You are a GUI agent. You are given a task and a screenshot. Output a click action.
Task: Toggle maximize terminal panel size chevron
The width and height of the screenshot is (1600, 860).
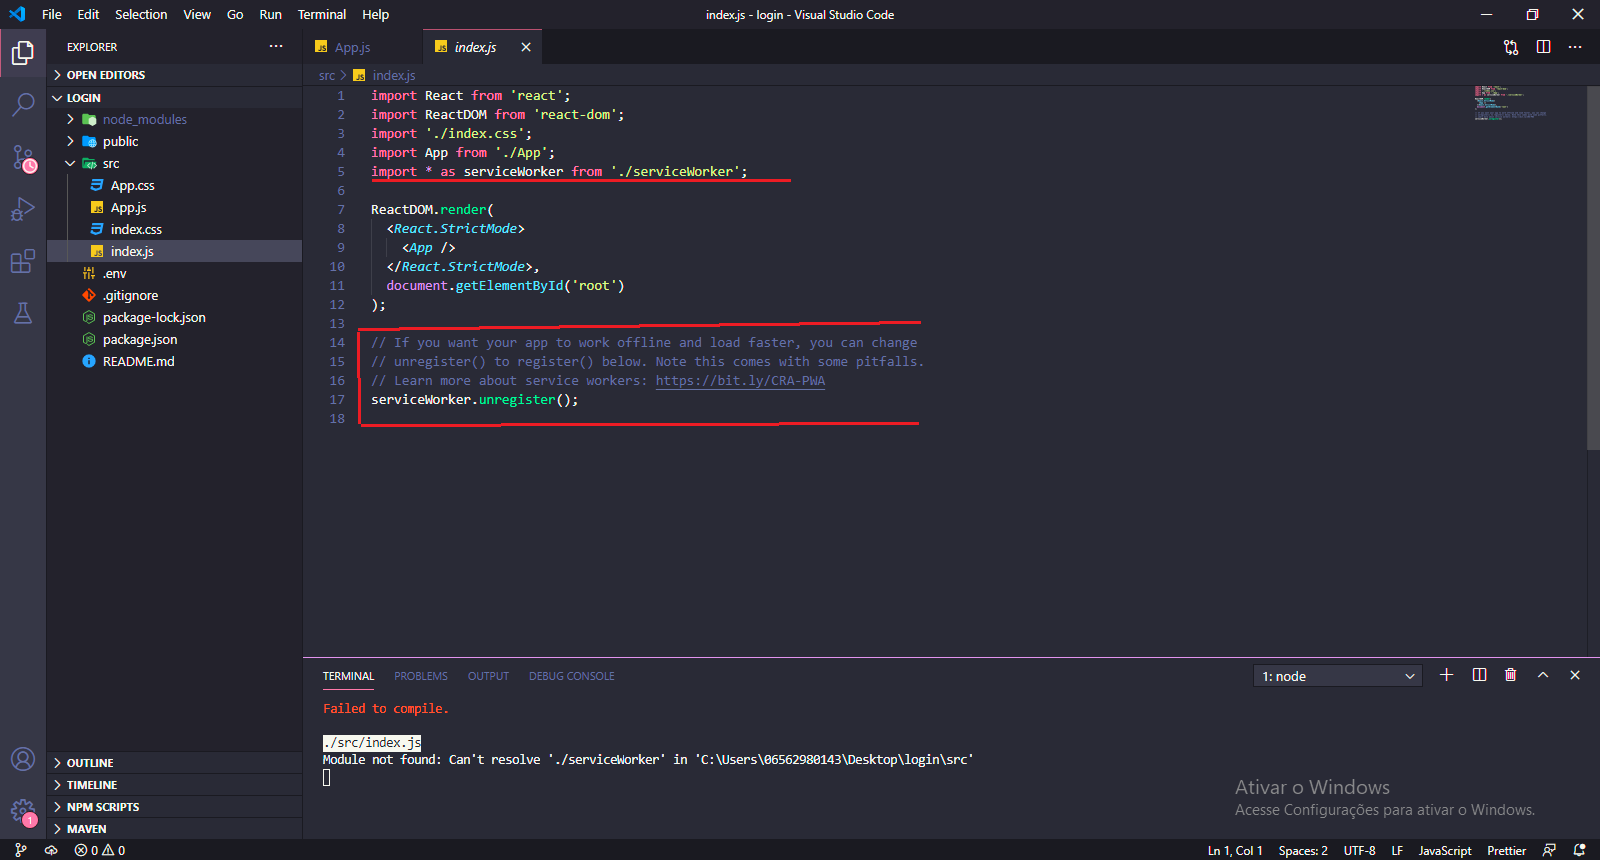click(x=1543, y=675)
